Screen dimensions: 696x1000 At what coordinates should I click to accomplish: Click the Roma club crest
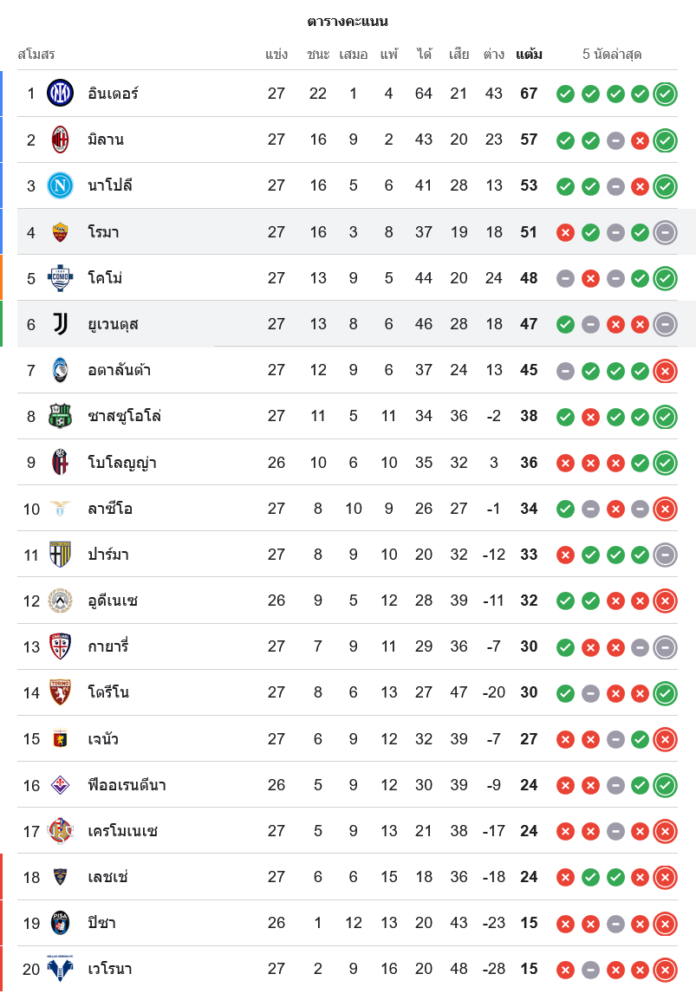(x=61, y=232)
